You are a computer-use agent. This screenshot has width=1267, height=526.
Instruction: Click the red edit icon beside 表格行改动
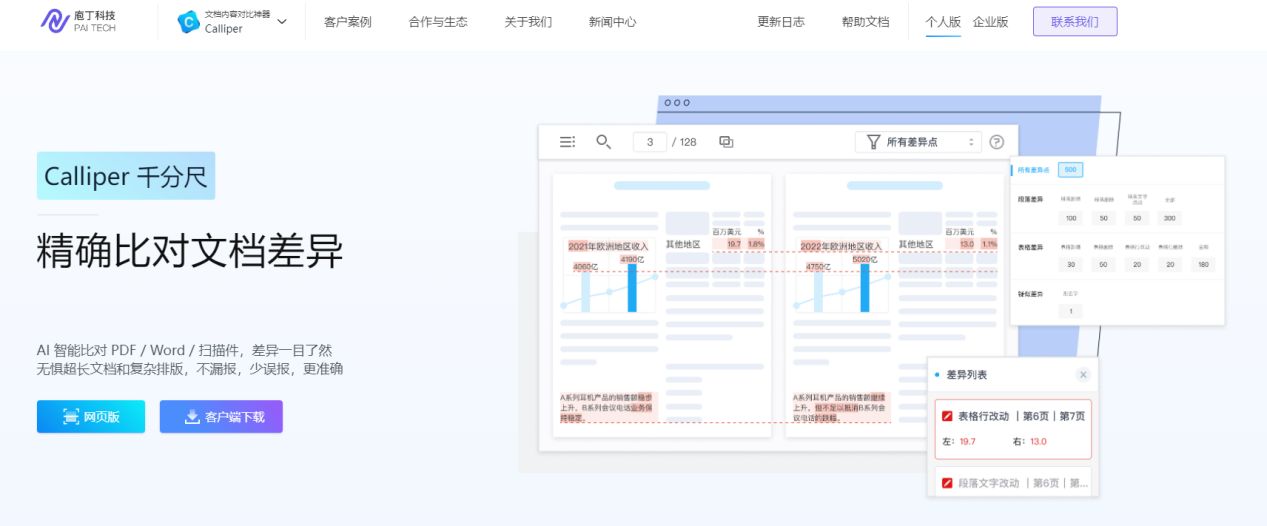tap(947, 416)
